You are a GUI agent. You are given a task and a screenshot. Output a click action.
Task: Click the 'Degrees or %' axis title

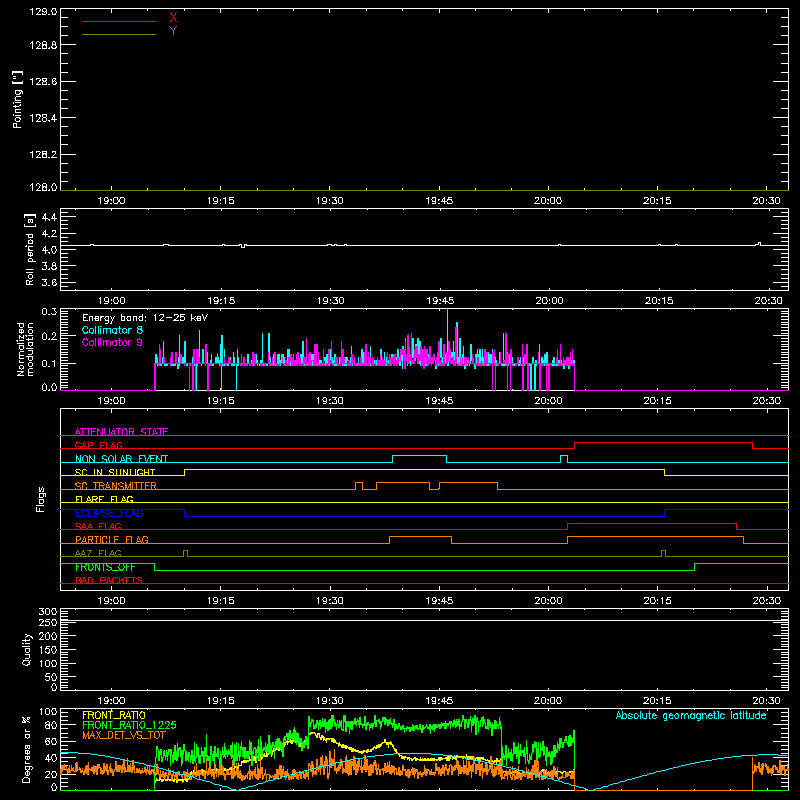[26, 749]
